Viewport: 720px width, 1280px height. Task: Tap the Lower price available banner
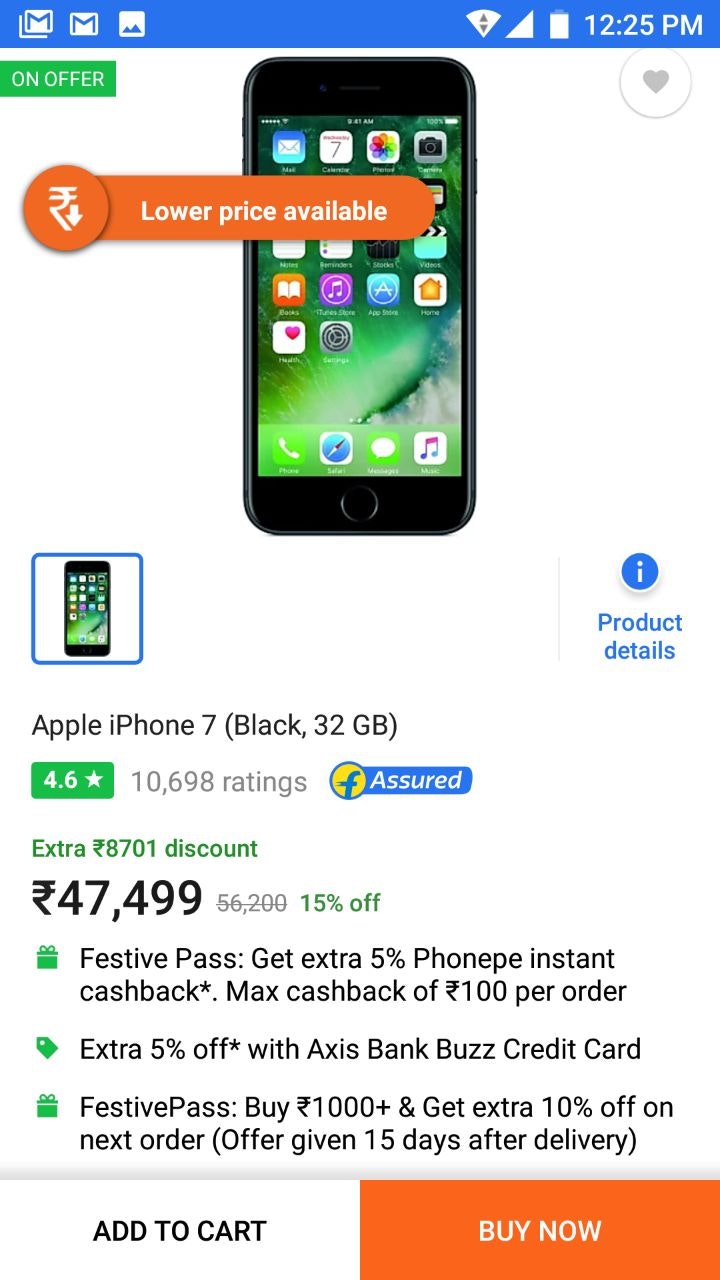(230, 211)
